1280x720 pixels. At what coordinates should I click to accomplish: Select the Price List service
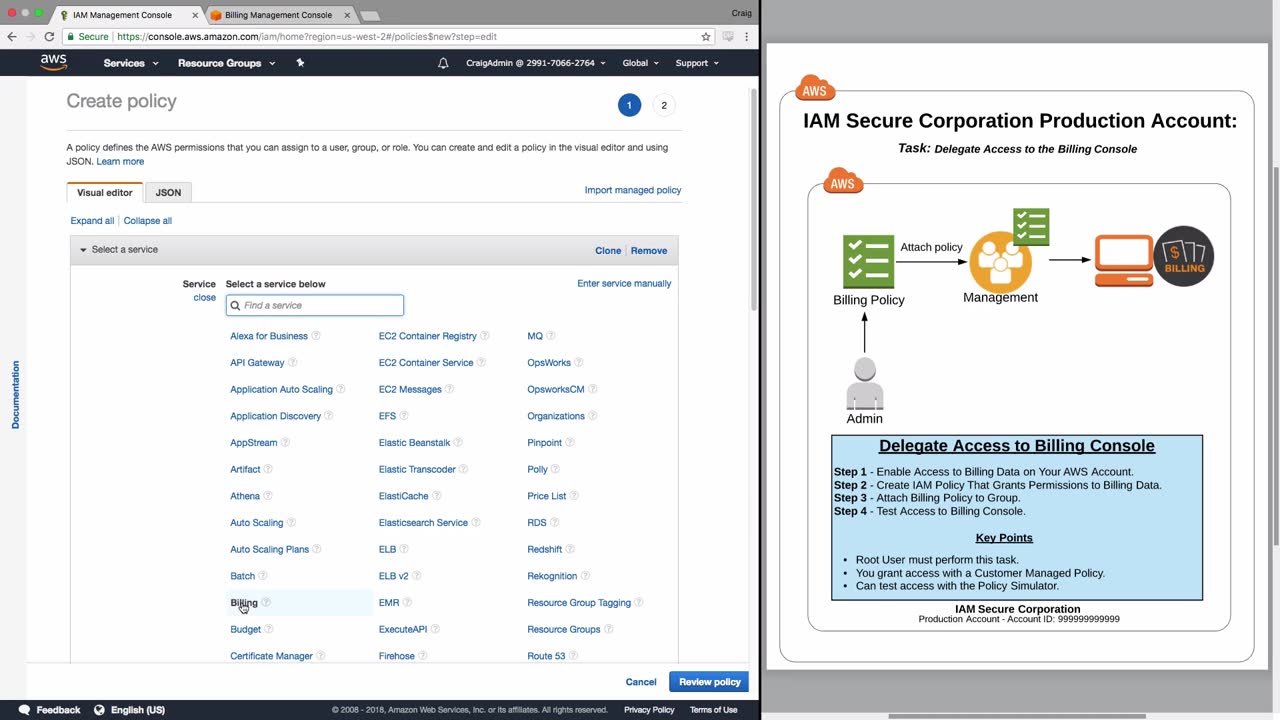(x=547, y=496)
